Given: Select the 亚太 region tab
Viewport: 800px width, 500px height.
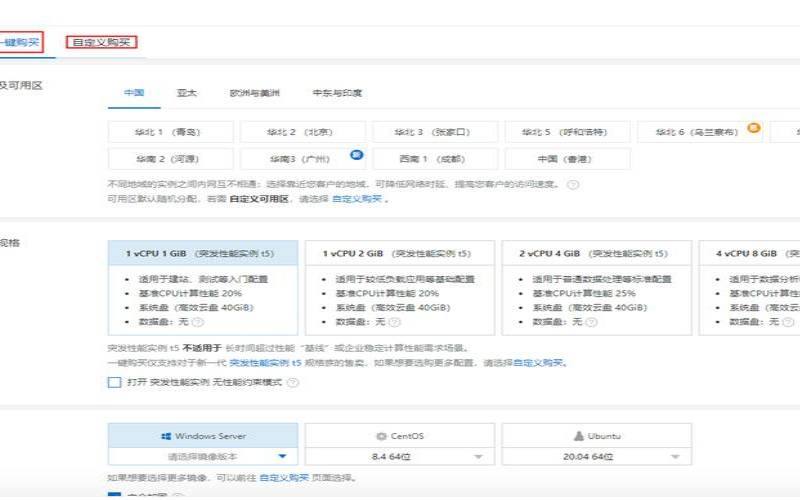Looking at the screenshot, I should coord(187,93).
